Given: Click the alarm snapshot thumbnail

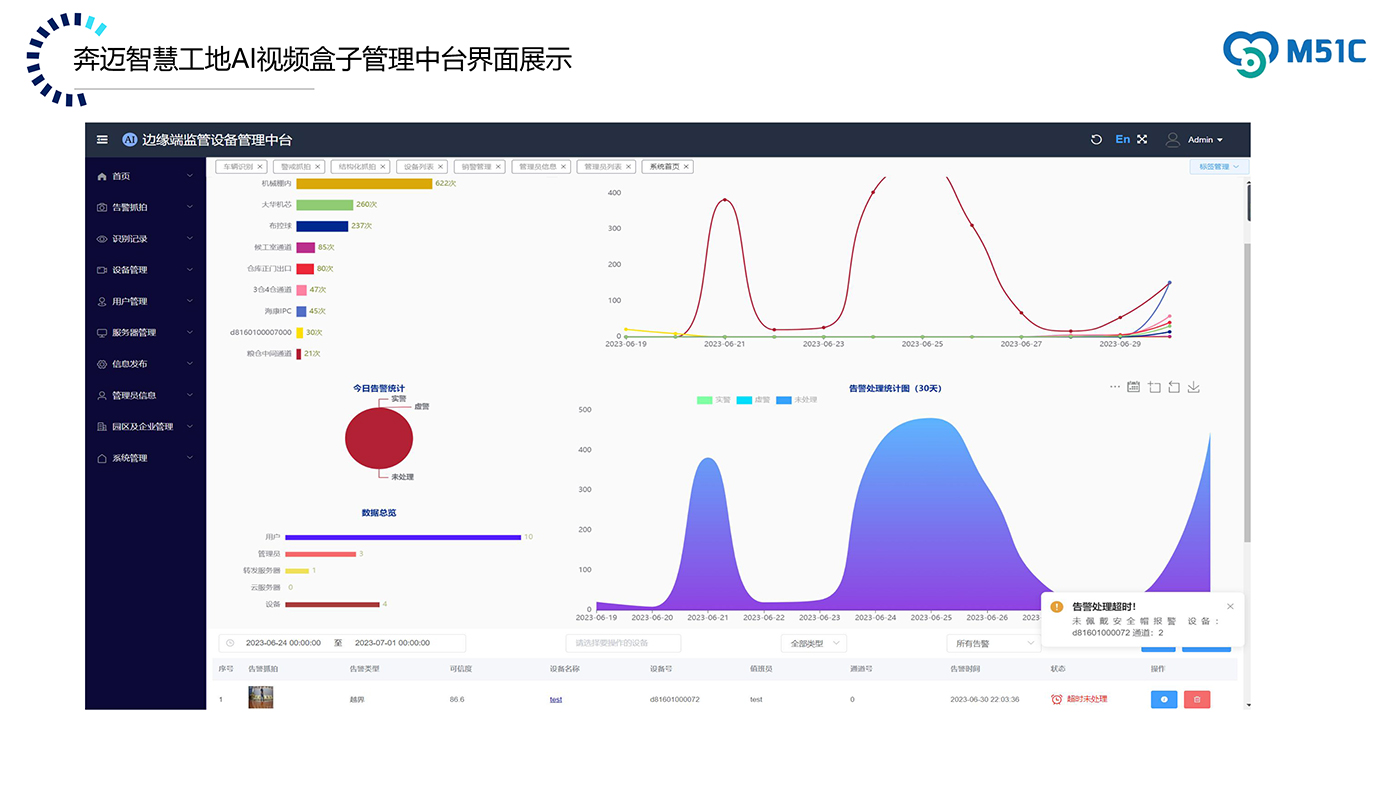Looking at the screenshot, I should (260, 697).
